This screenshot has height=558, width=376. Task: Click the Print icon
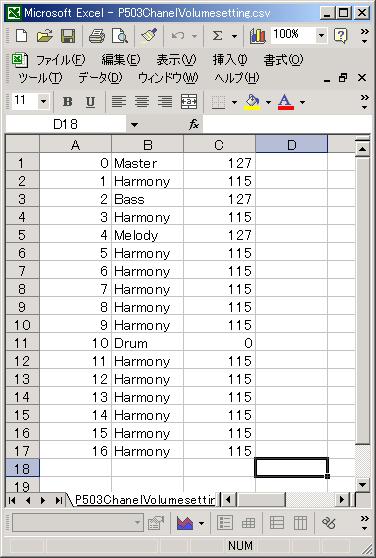[96, 36]
